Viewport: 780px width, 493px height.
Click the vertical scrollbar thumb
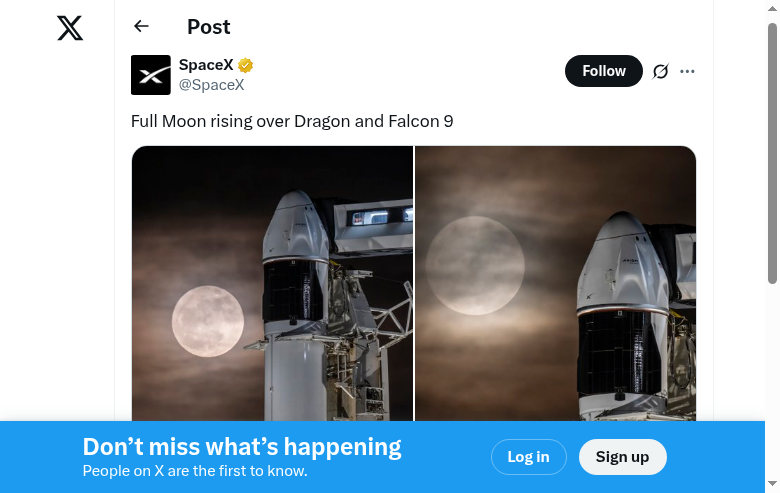(772, 150)
